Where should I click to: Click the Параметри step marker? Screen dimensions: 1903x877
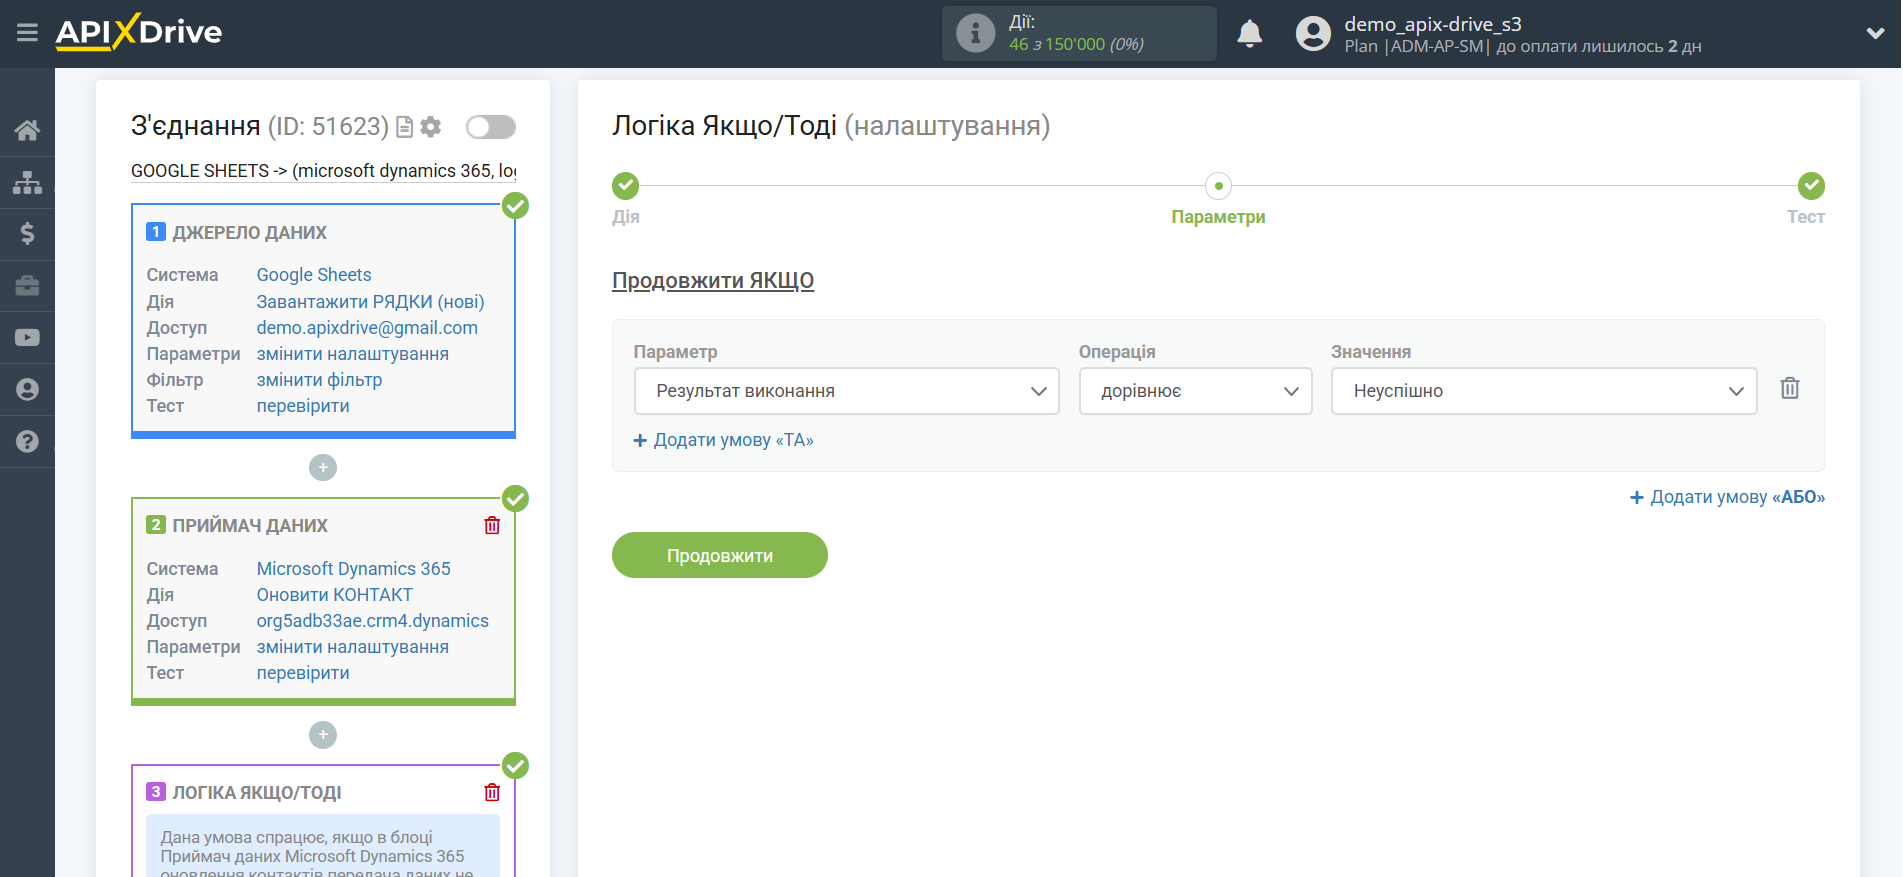click(1218, 186)
